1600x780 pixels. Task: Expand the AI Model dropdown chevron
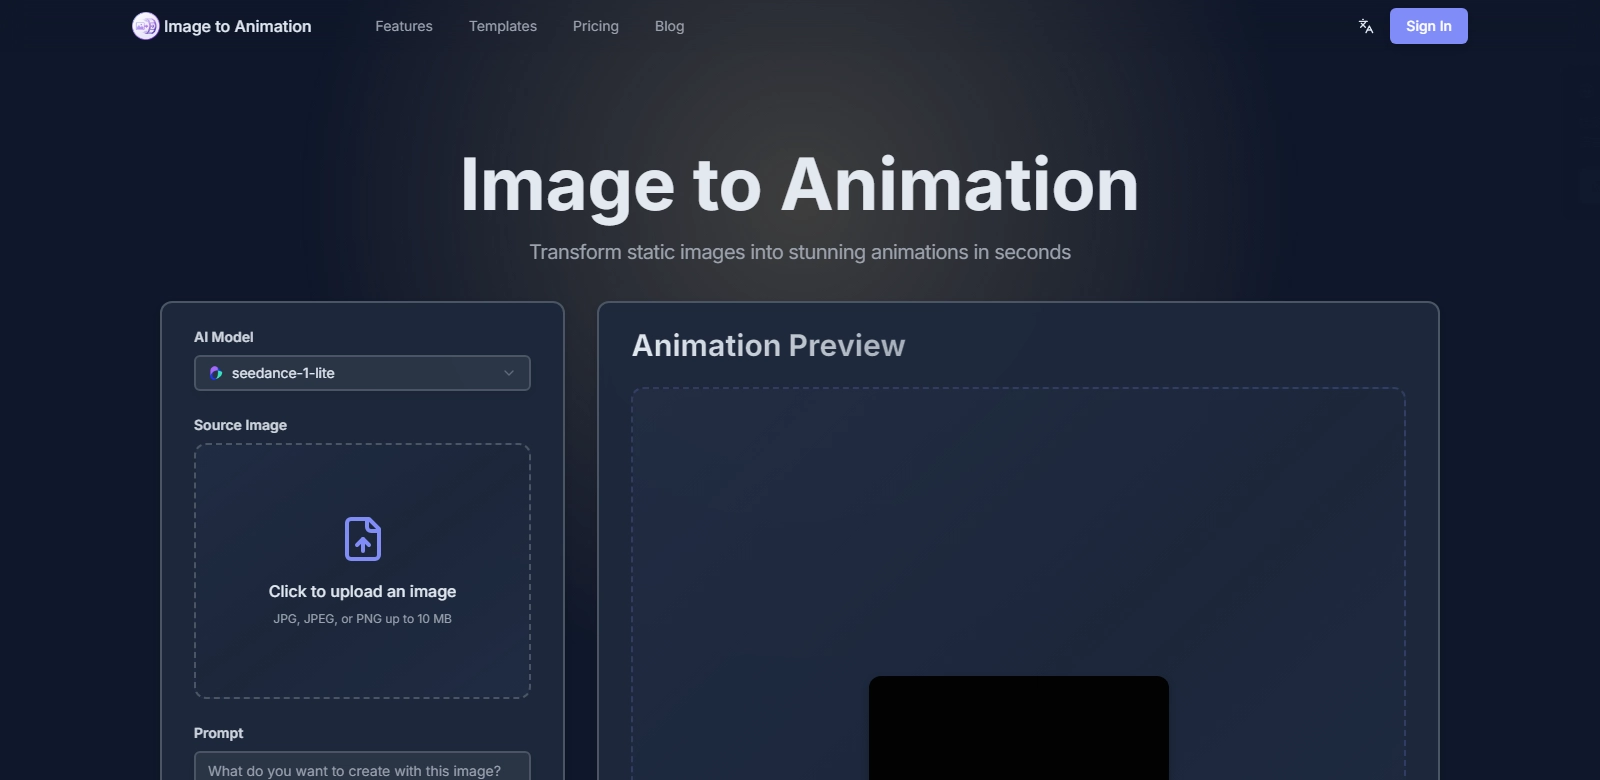509,373
